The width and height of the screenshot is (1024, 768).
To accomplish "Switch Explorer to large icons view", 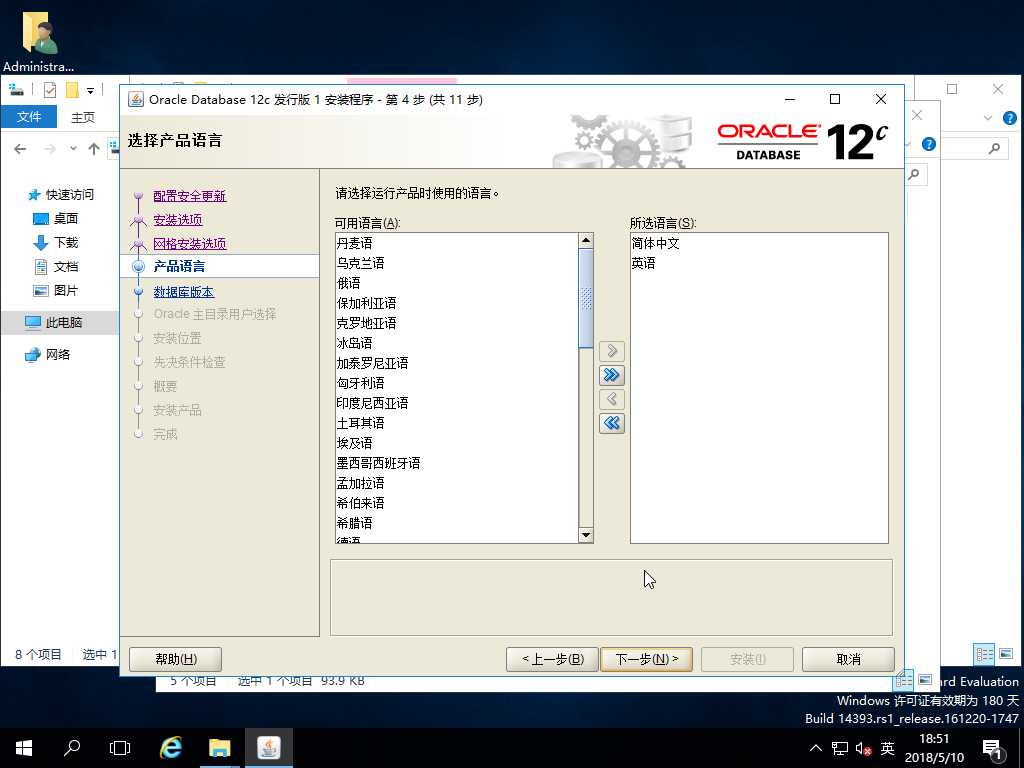I will pyautogui.click(x=1006, y=654).
